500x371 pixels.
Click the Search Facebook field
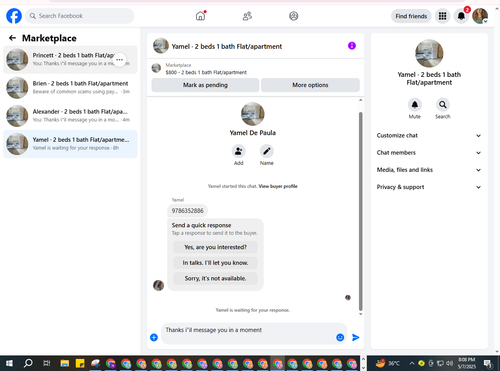80,16
